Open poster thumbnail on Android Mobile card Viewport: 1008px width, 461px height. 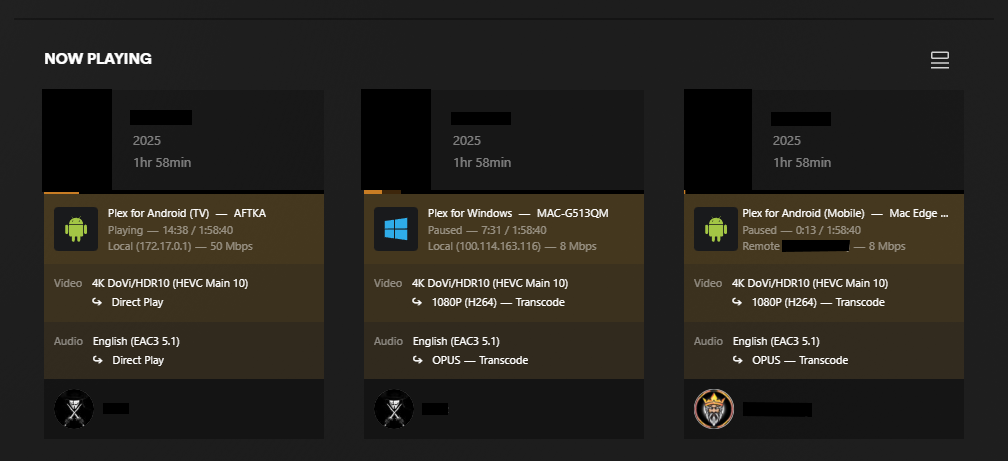pyautogui.click(x=717, y=140)
